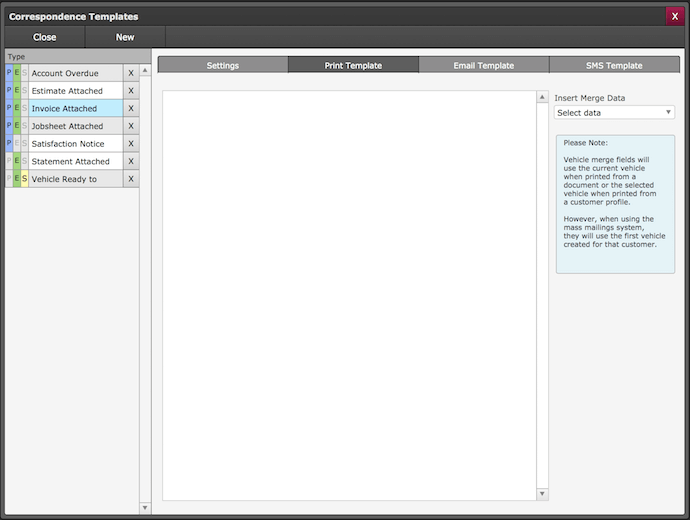Click the blue P indicator for Account Overdue
The height and width of the screenshot is (520, 690).
9,73
